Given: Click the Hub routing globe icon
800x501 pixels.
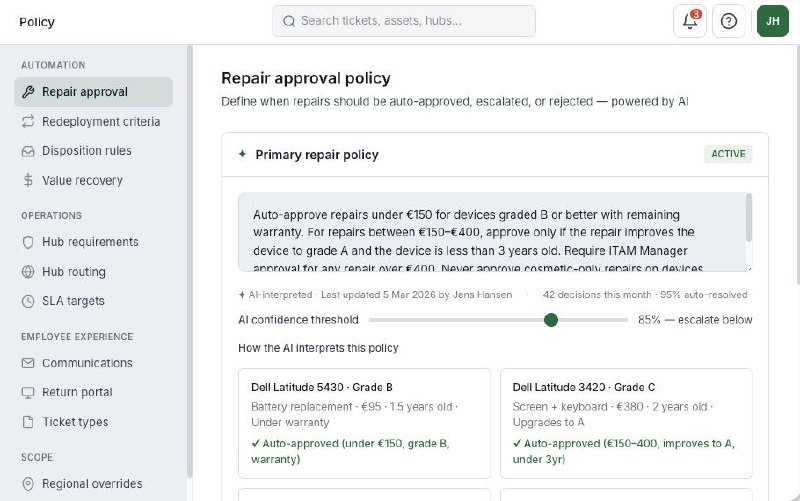Looking at the screenshot, I should (28, 272).
